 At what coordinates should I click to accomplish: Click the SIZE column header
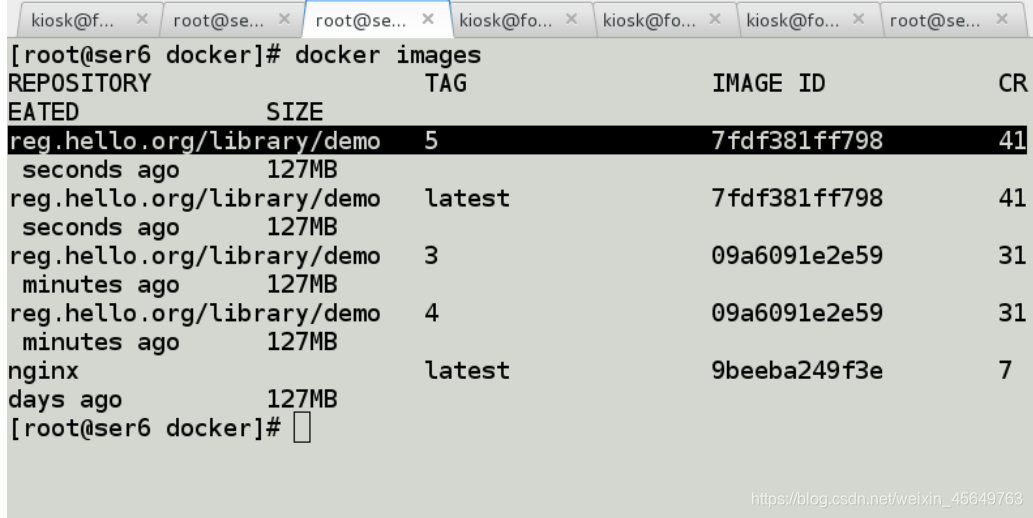(x=294, y=112)
